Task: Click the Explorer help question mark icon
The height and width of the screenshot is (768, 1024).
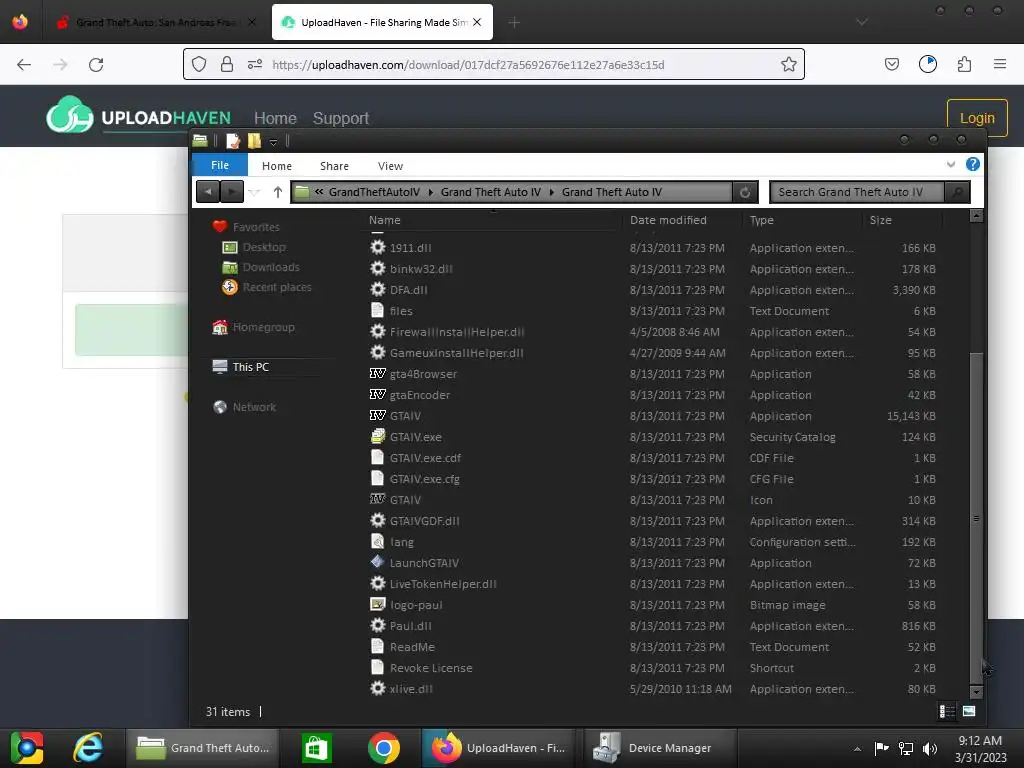Action: [972, 165]
